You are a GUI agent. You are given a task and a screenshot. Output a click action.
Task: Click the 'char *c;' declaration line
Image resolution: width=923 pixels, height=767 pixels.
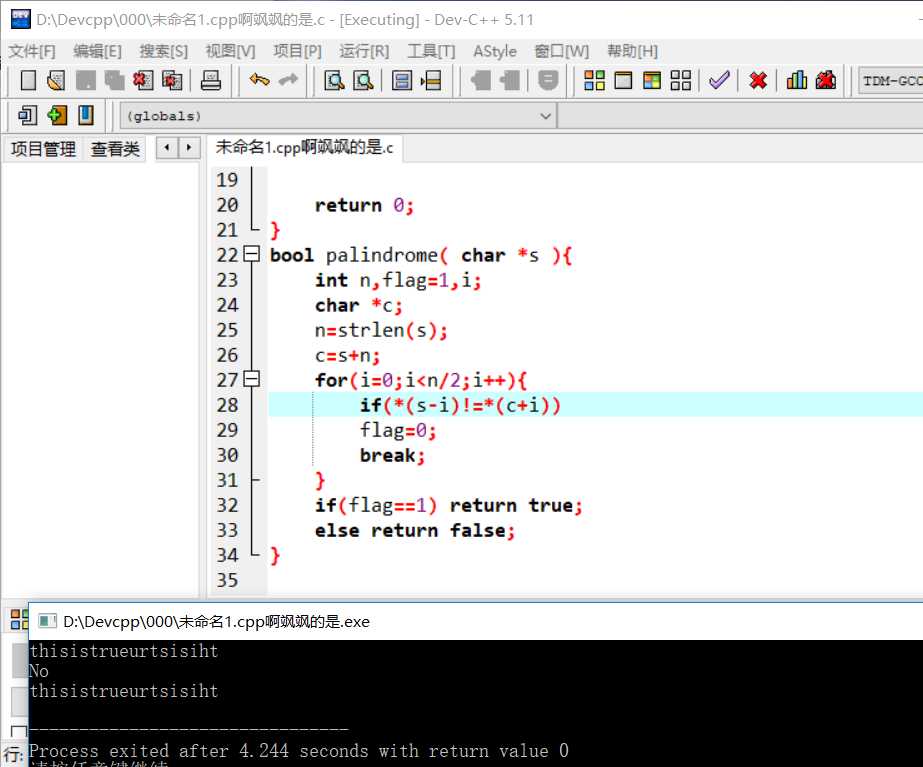[358, 305]
